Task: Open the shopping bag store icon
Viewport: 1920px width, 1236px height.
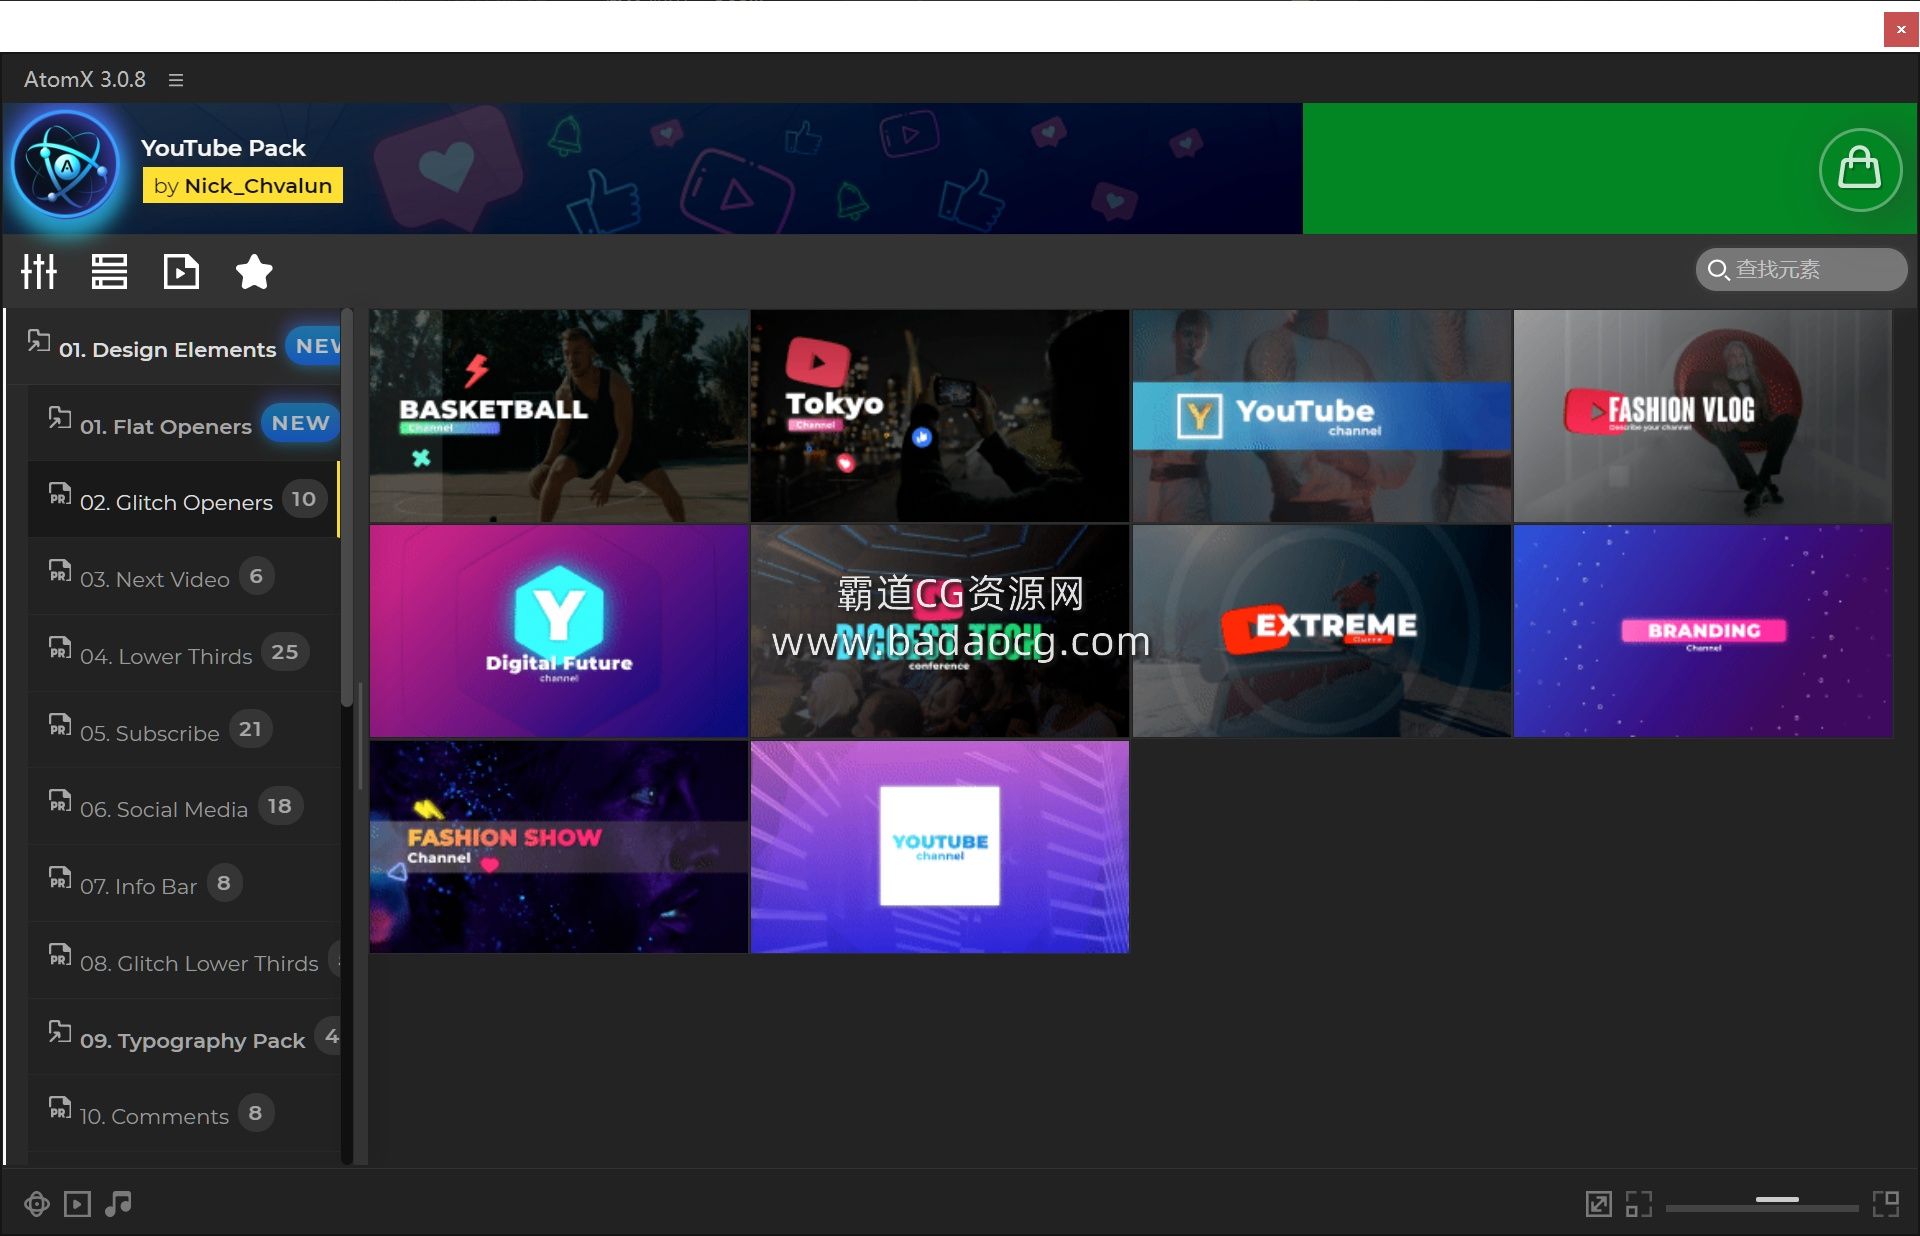Action: 1859,169
